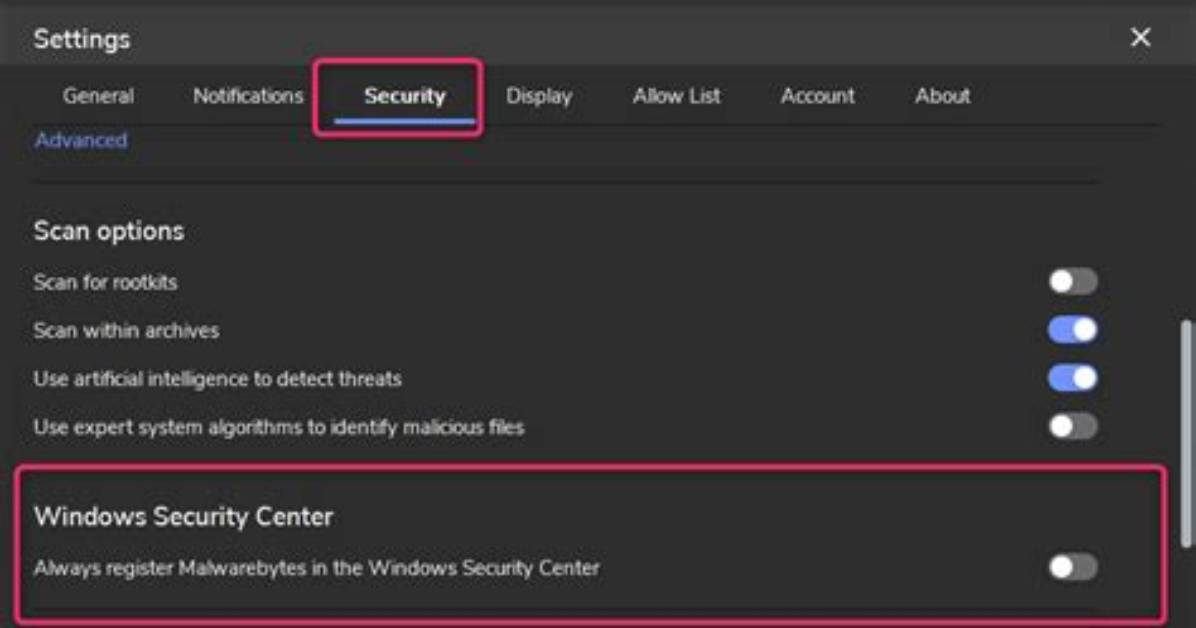Switch to the Notifications tab

(248, 96)
